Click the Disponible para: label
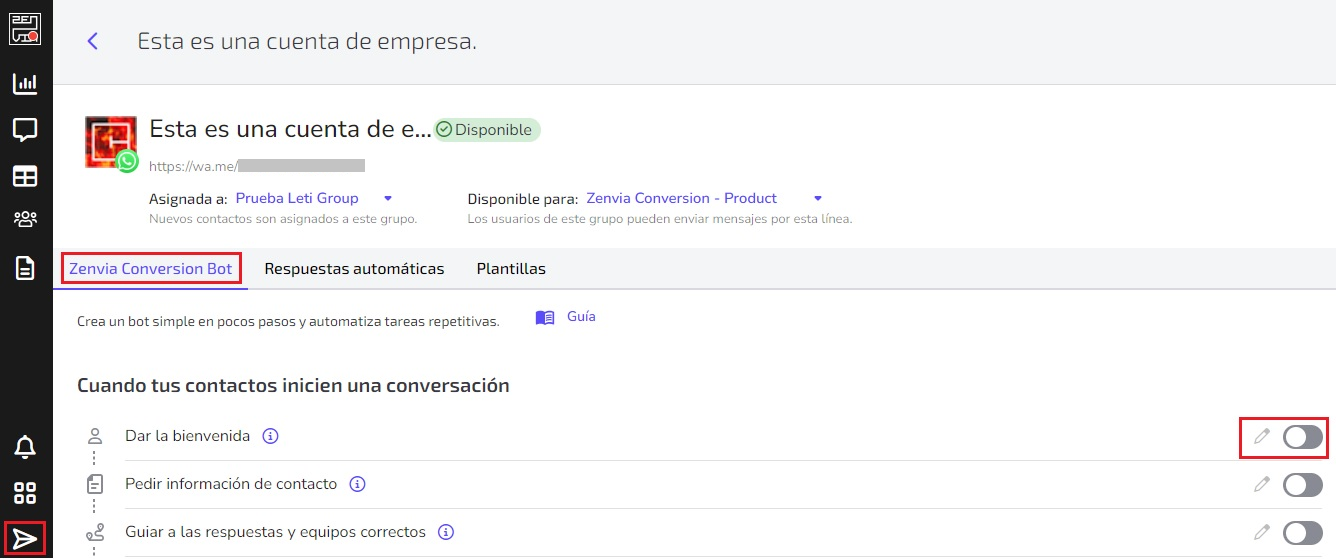 [523, 198]
